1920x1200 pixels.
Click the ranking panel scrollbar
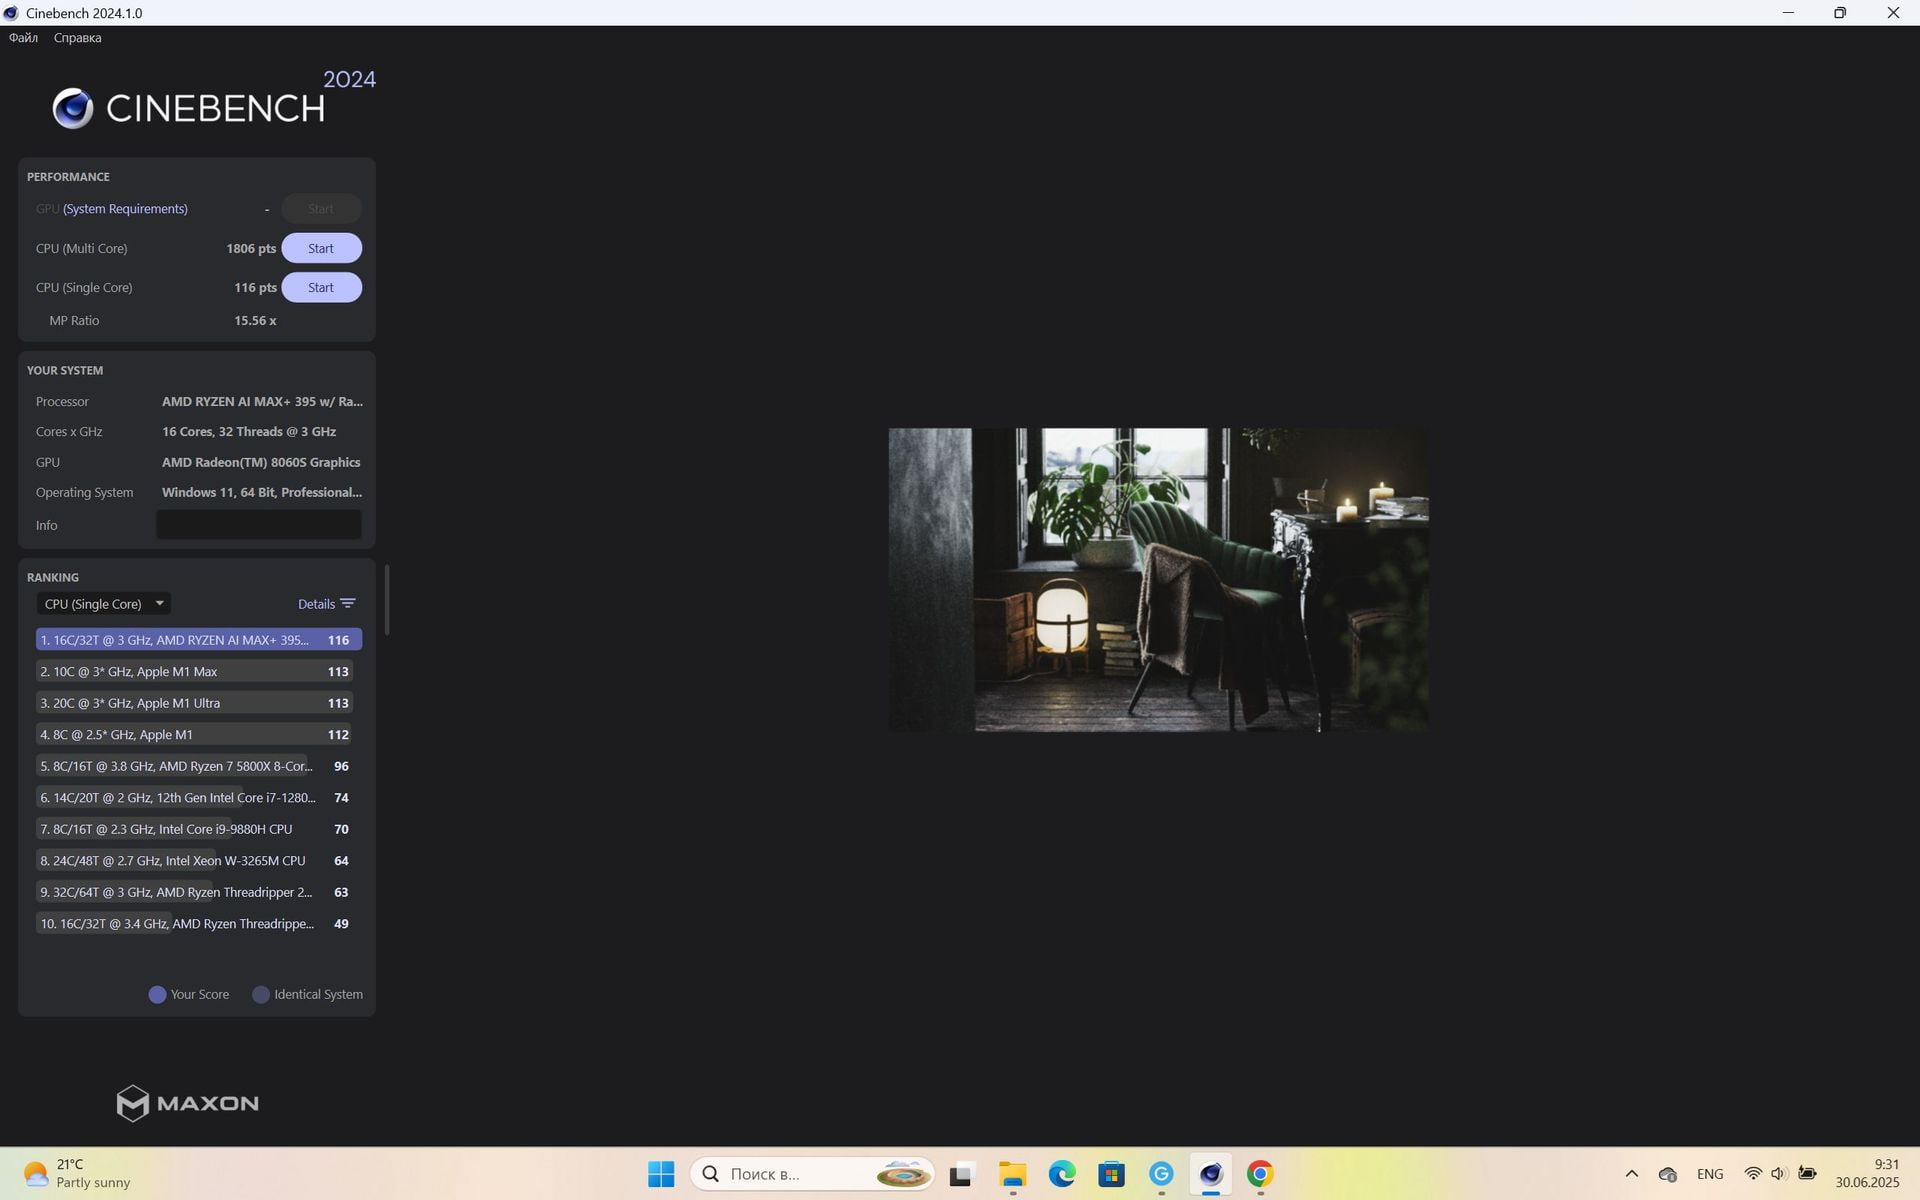[x=386, y=598]
